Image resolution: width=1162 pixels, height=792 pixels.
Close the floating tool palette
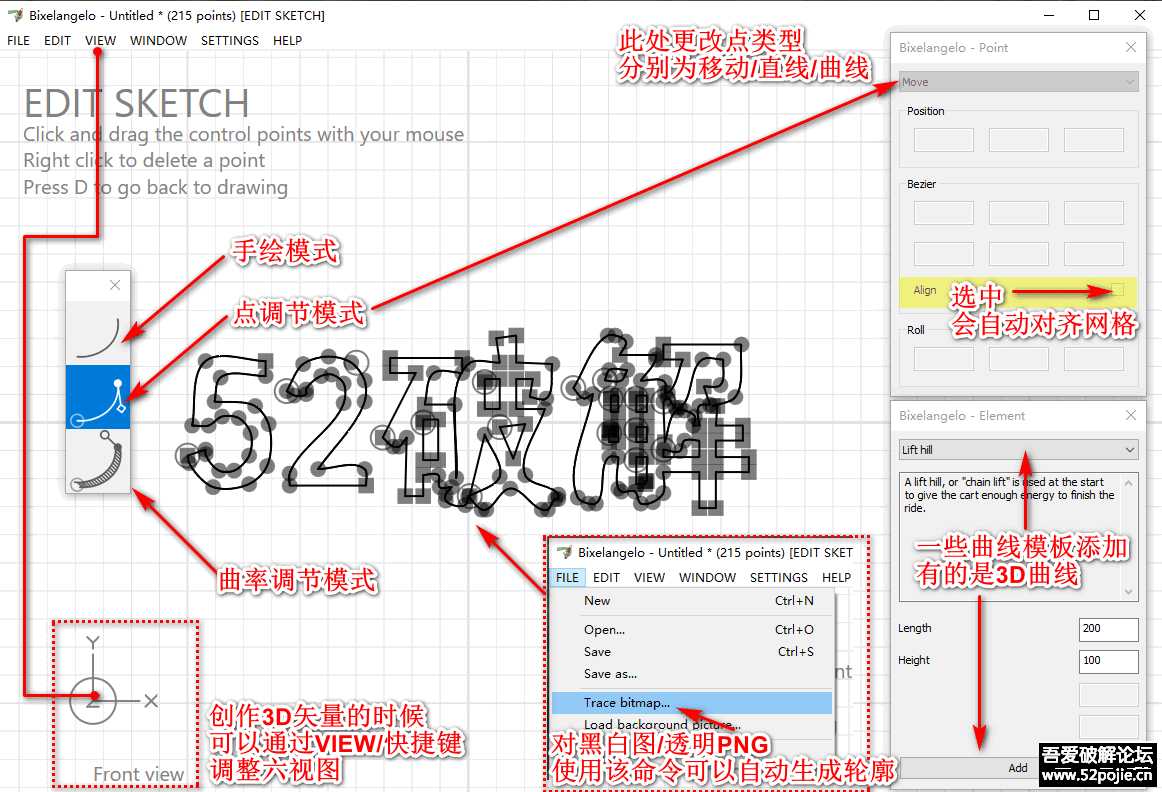113,285
